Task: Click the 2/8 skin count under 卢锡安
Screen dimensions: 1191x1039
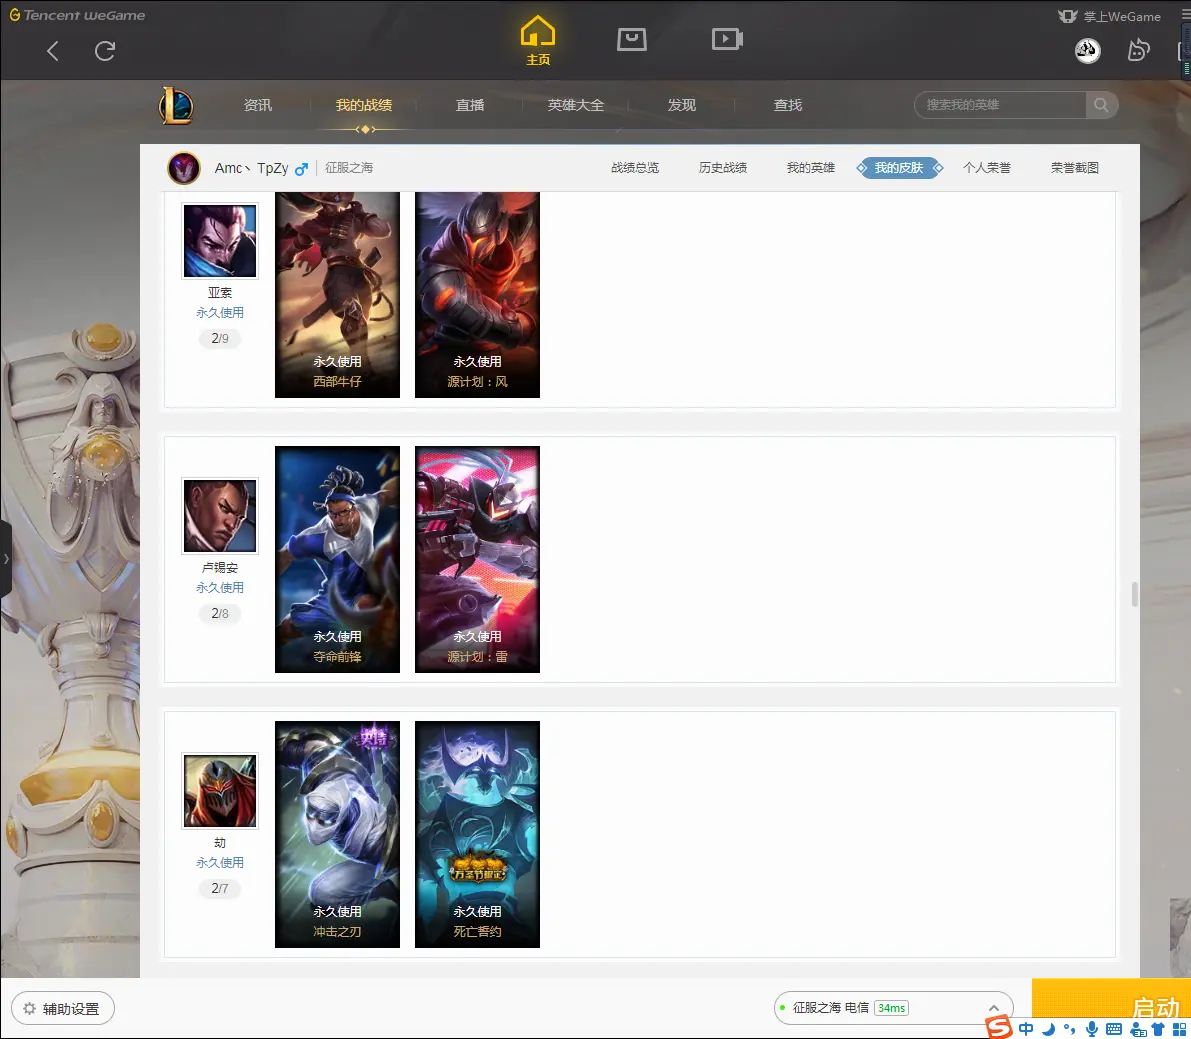Action: point(220,613)
